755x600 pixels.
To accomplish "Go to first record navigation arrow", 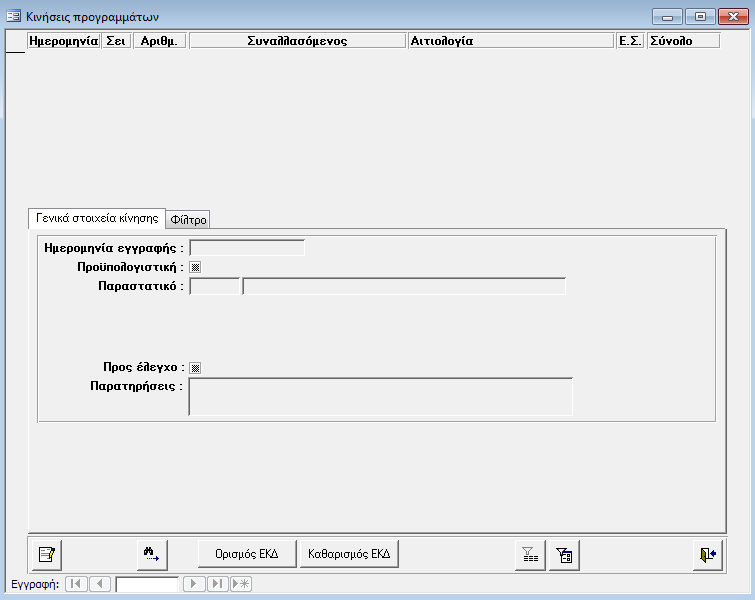I will pyautogui.click(x=76, y=584).
